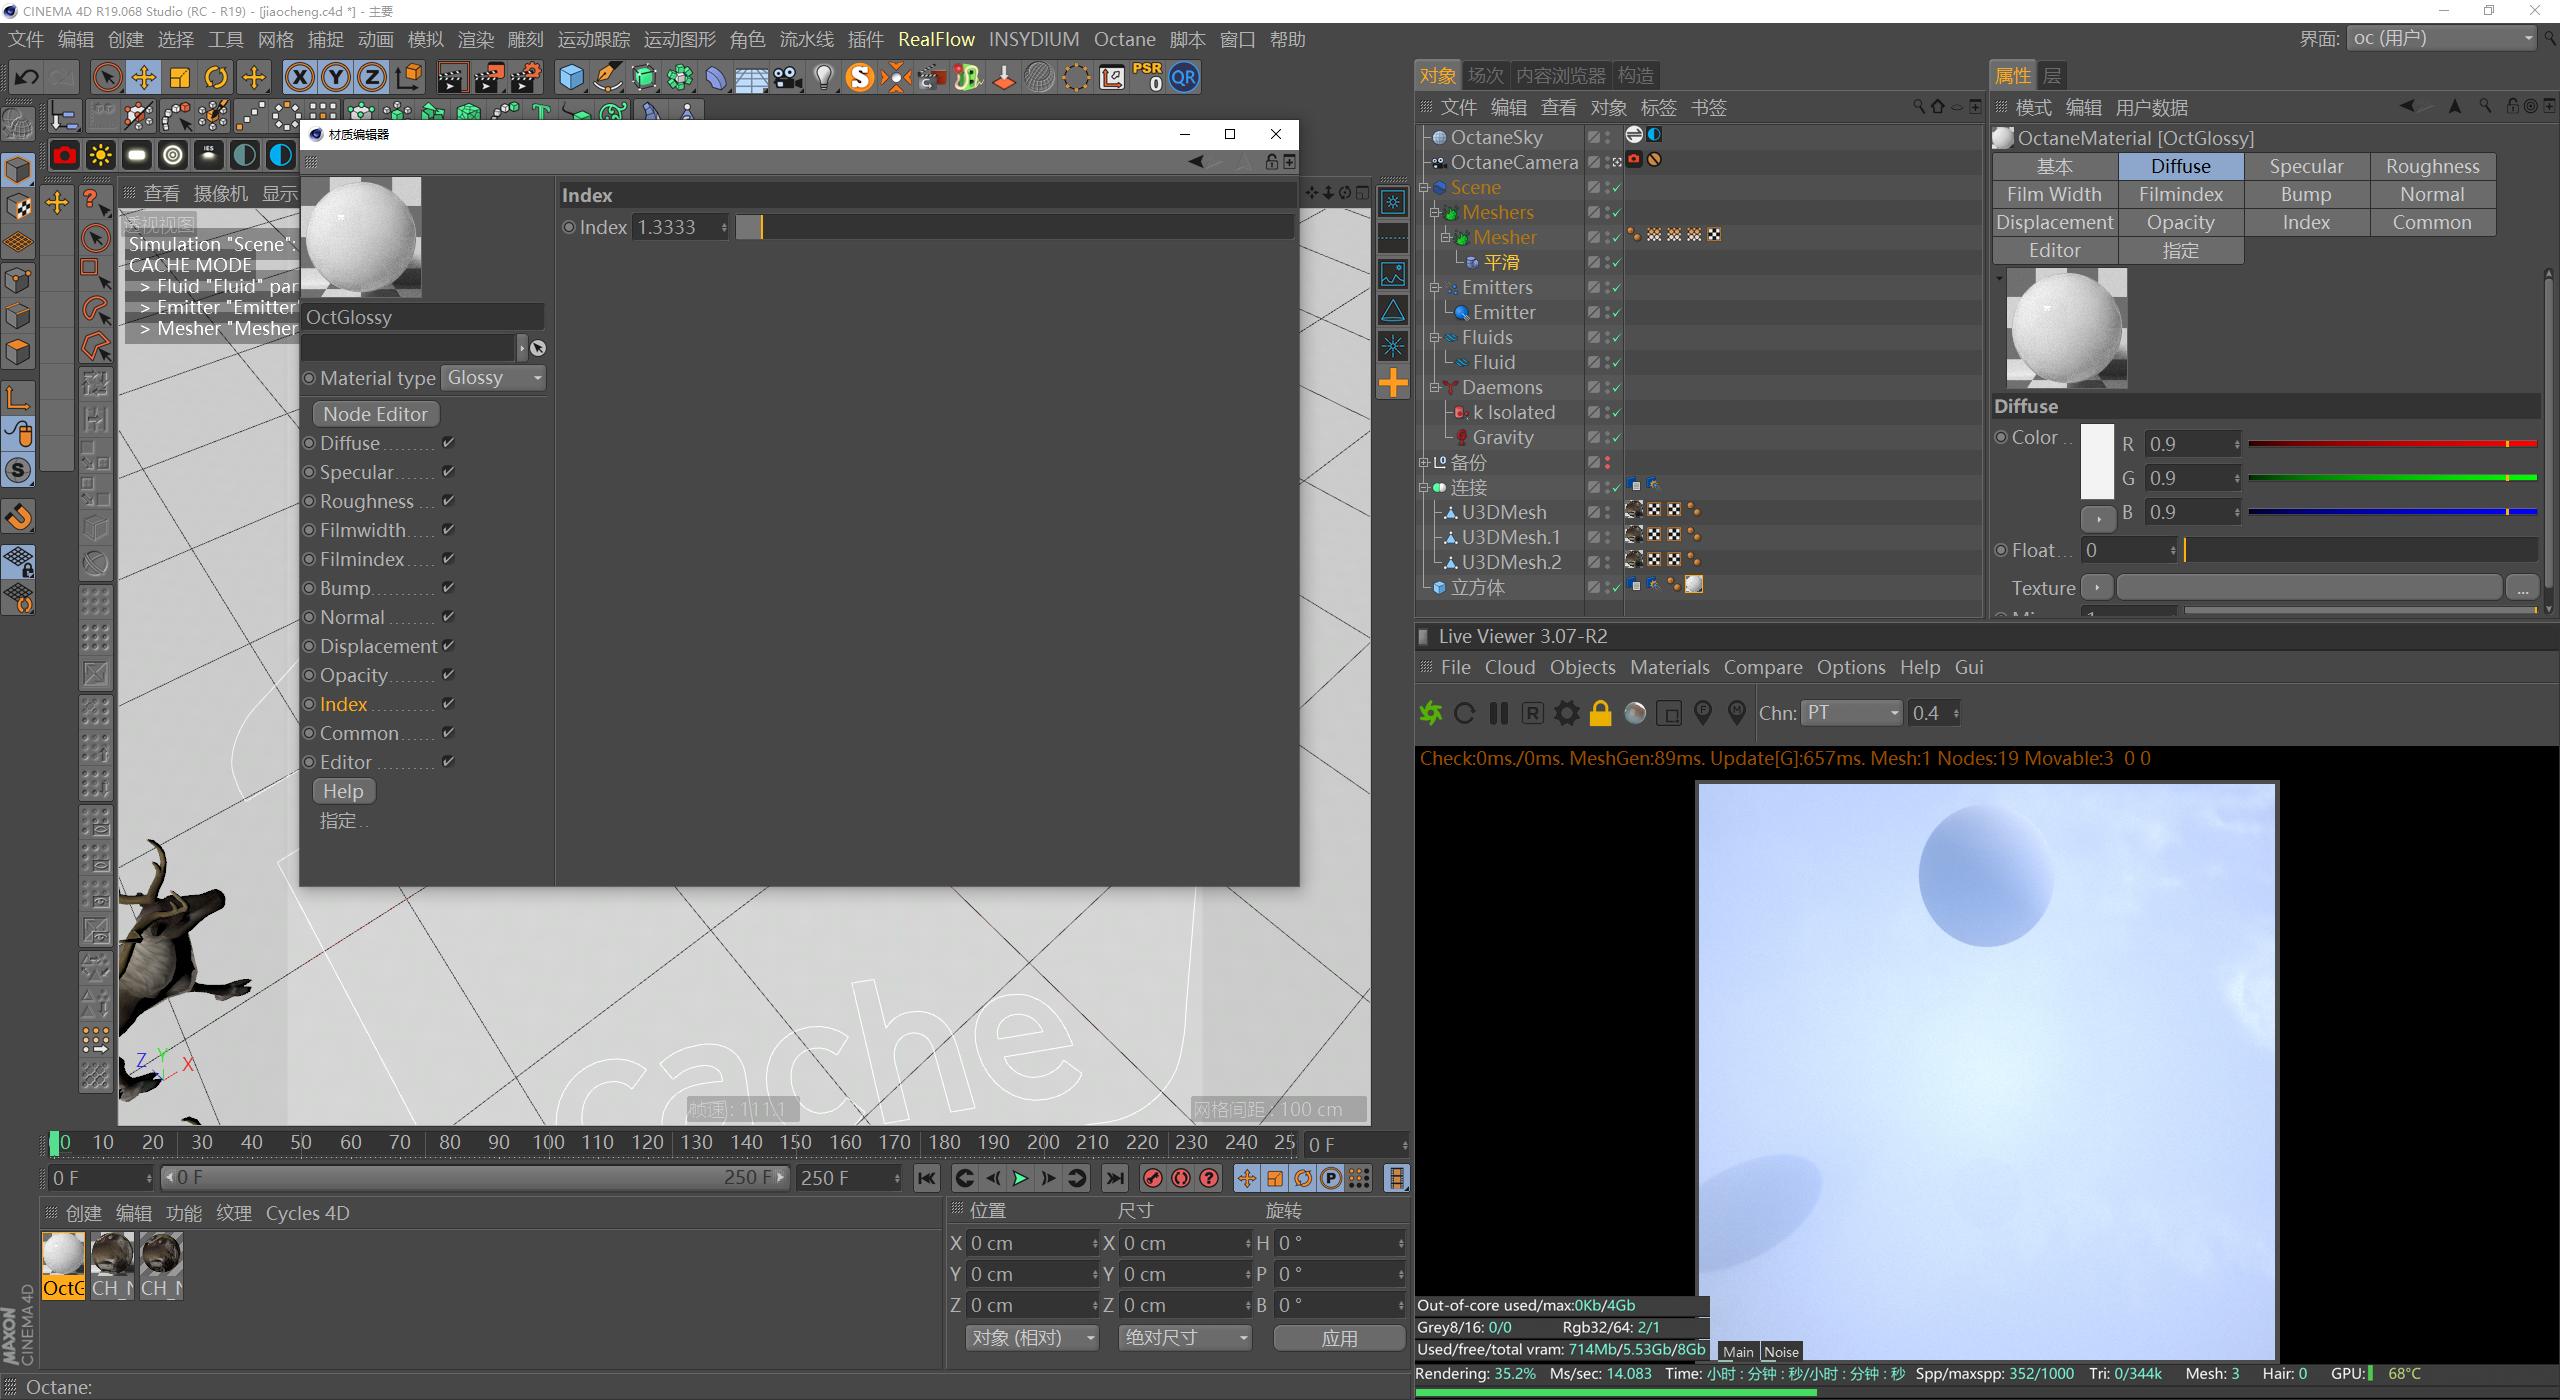This screenshot has width=2560, height=1400.
Task: Collapse the Daemons tree group
Action: tap(1434, 387)
